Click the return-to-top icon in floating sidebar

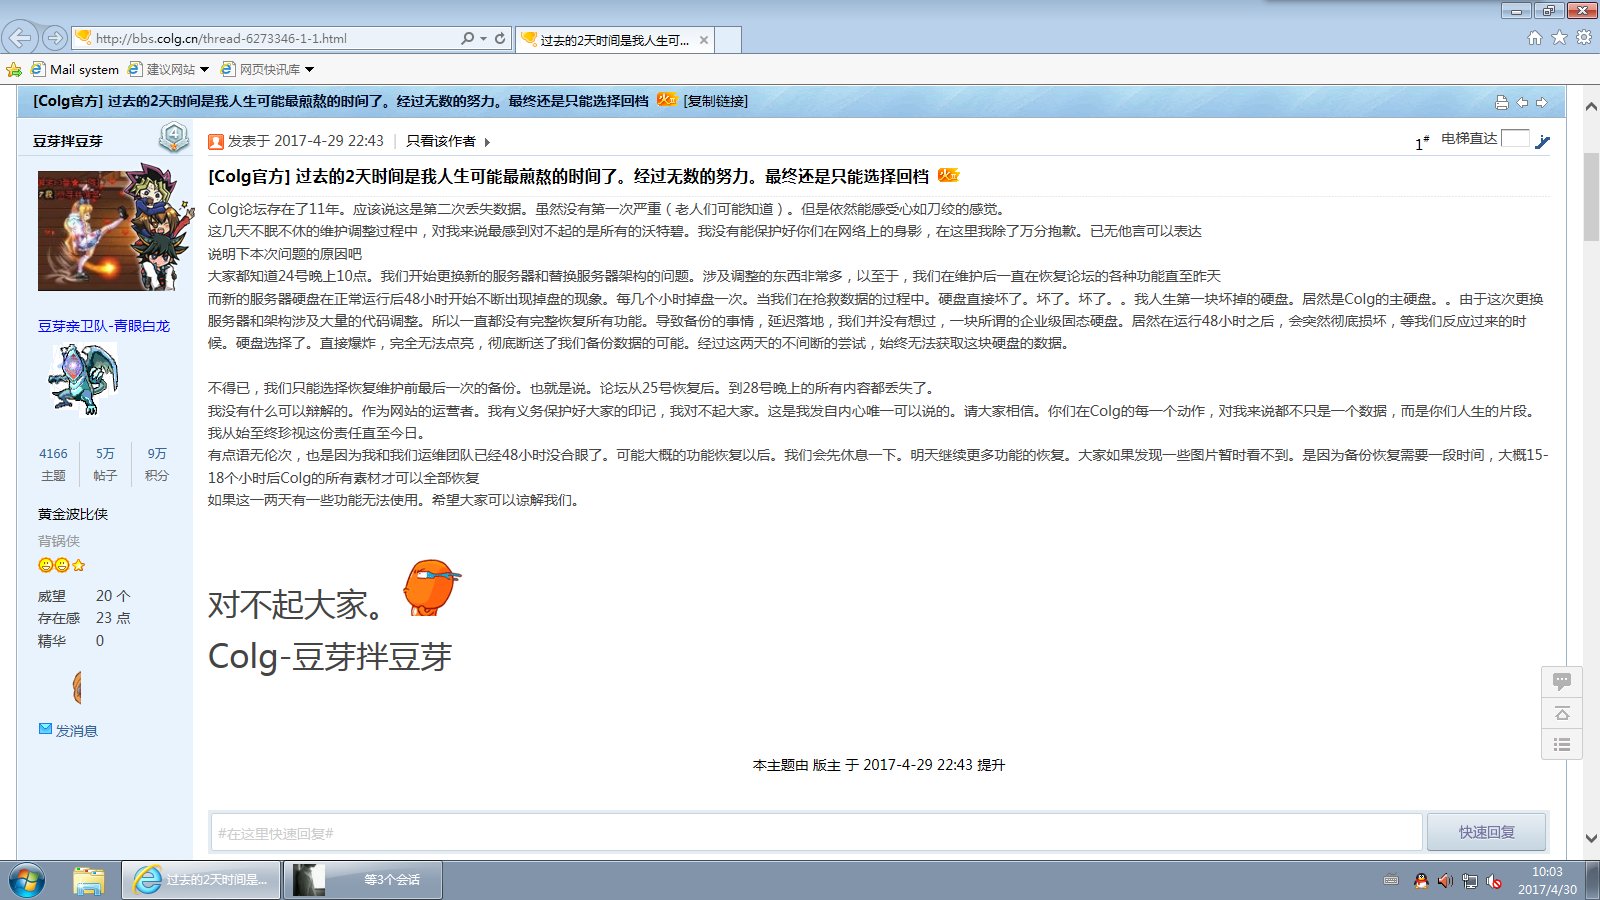pyautogui.click(x=1561, y=713)
